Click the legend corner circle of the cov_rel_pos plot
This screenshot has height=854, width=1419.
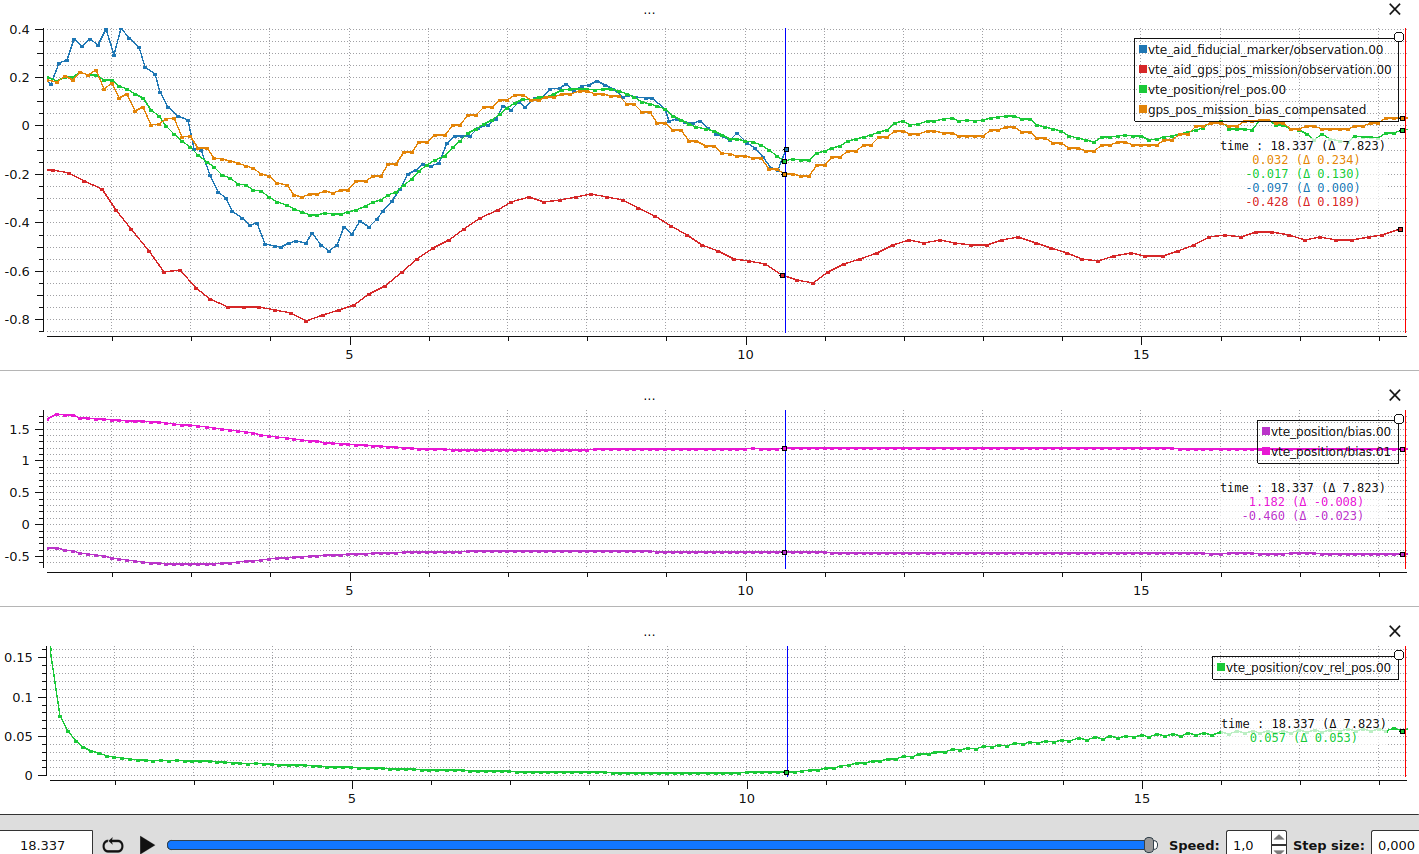(1399, 655)
